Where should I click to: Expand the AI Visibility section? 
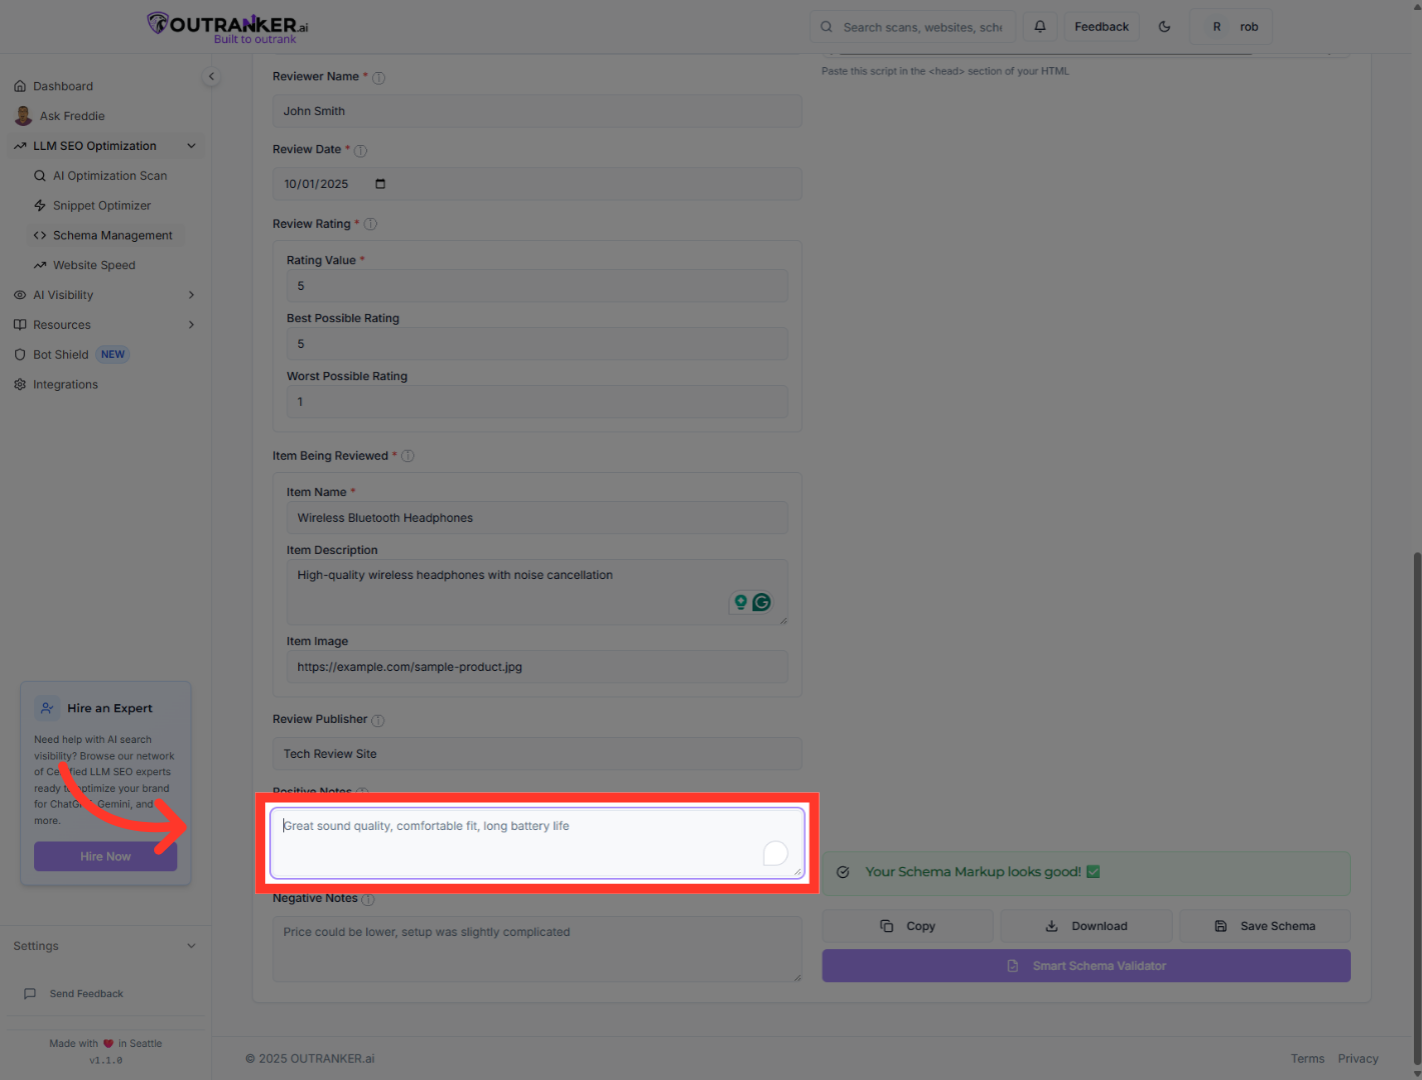(x=104, y=295)
